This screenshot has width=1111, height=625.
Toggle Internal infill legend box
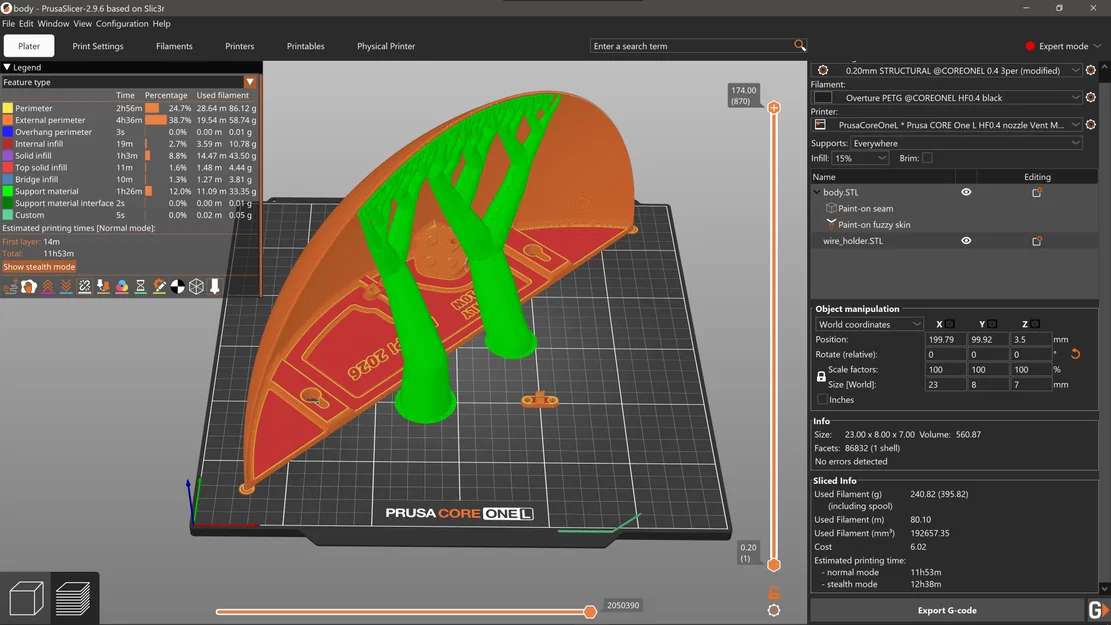(x=8, y=143)
